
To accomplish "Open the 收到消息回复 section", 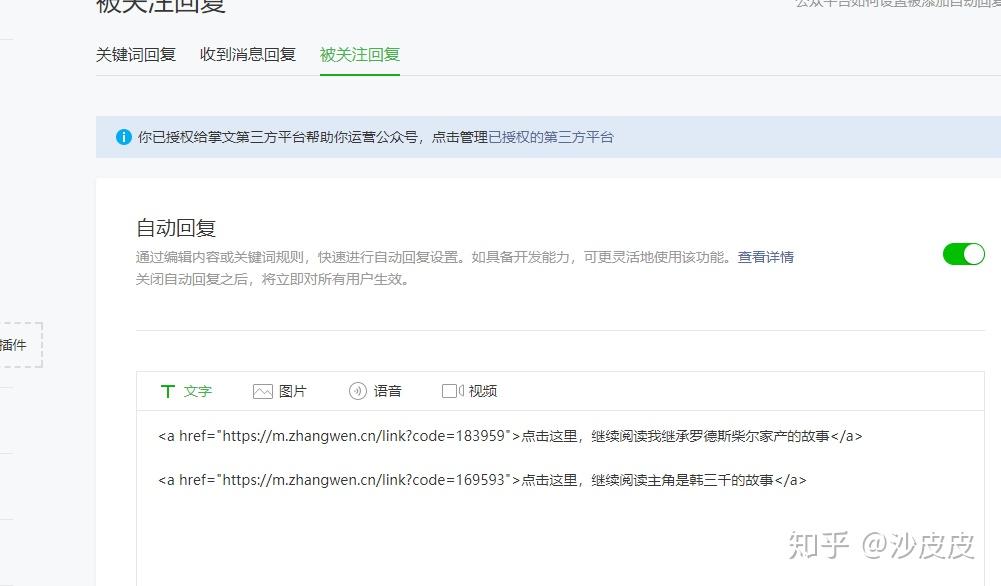I will coord(247,55).
